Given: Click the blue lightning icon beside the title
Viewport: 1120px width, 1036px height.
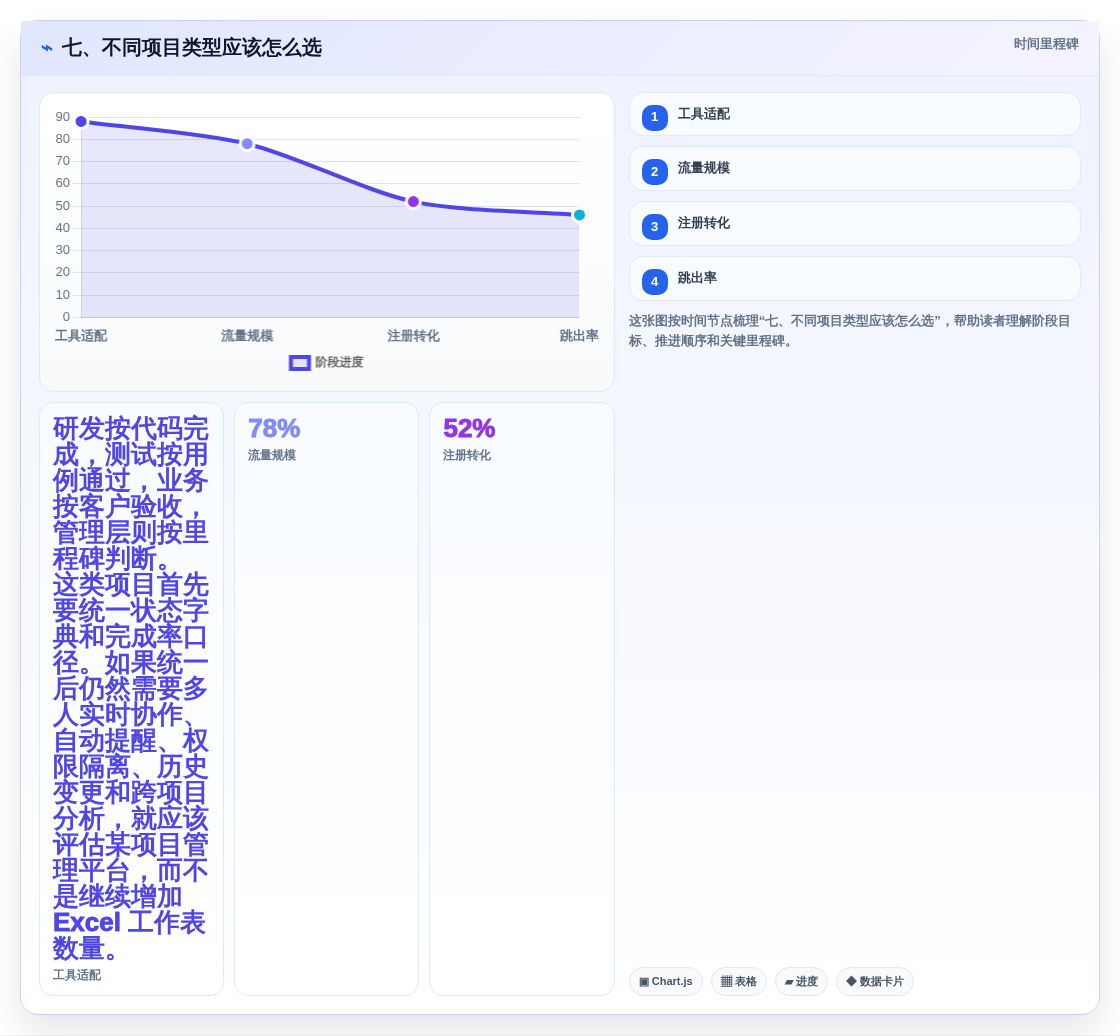Looking at the screenshot, I should pos(47,48).
